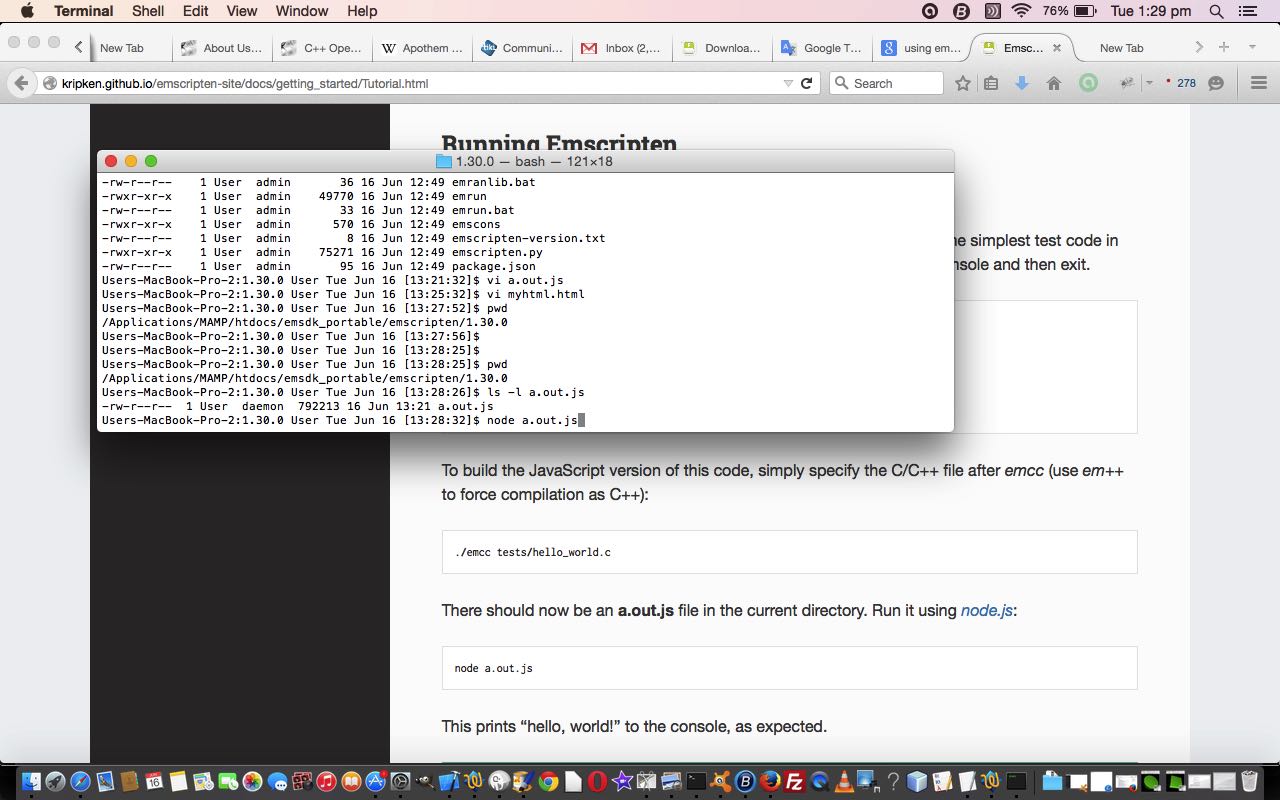Open Firefox from the Dock

pyautogui.click(x=770, y=782)
